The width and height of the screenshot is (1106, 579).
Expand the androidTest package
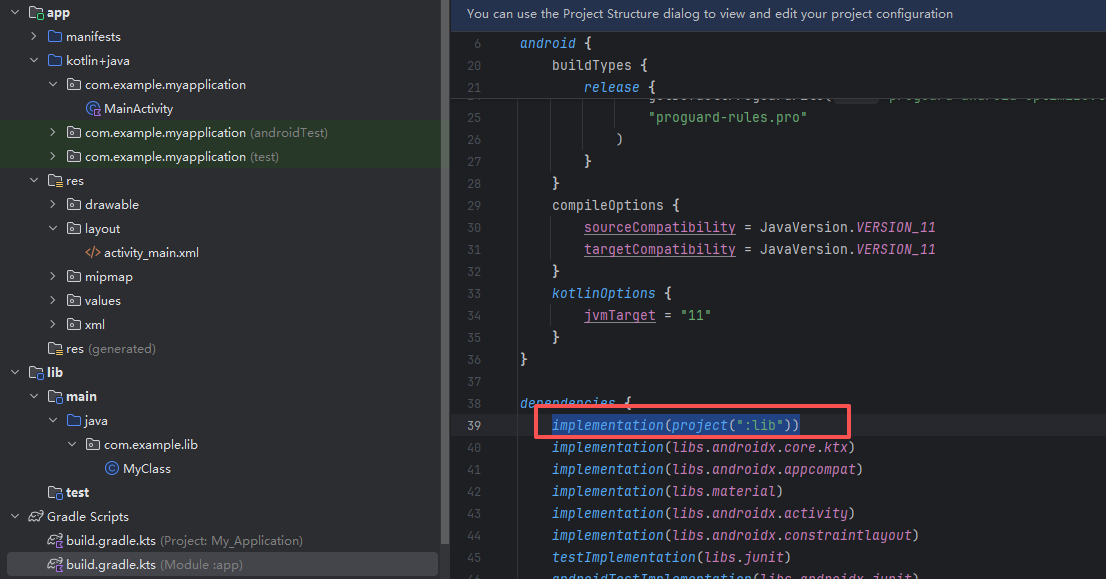point(53,133)
